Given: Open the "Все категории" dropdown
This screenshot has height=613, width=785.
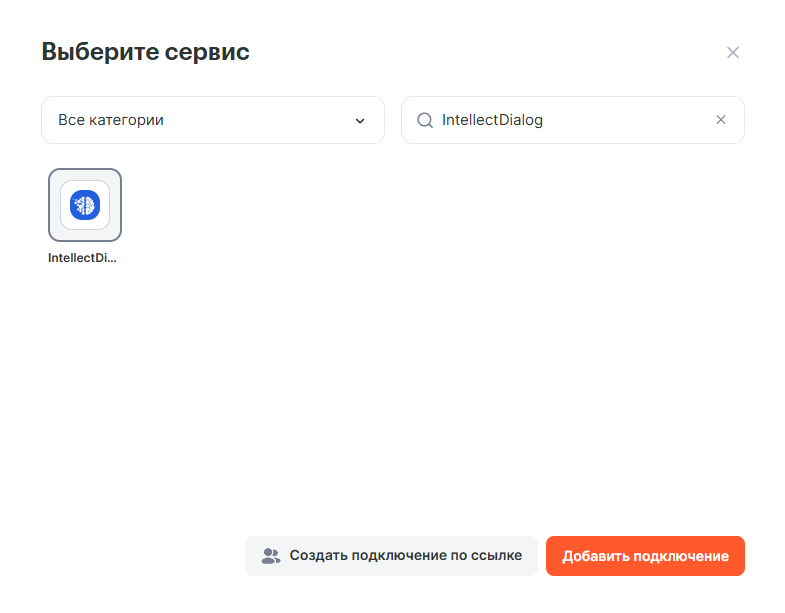Looking at the screenshot, I should 212,120.
